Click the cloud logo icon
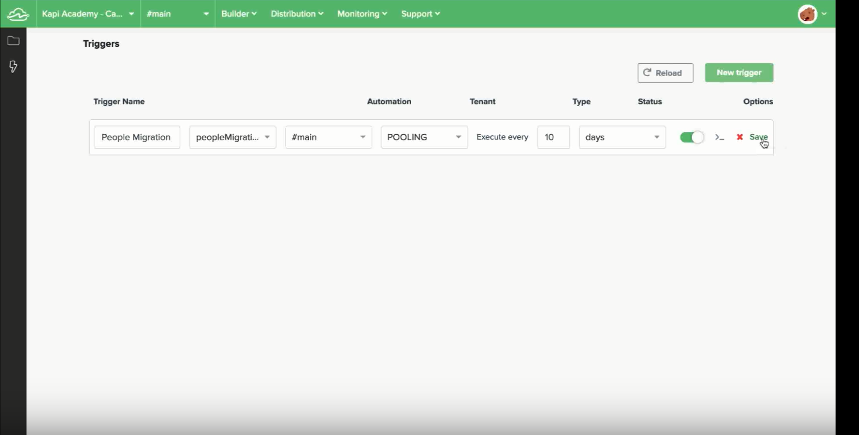The height and width of the screenshot is (435, 859). [x=18, y=14]
